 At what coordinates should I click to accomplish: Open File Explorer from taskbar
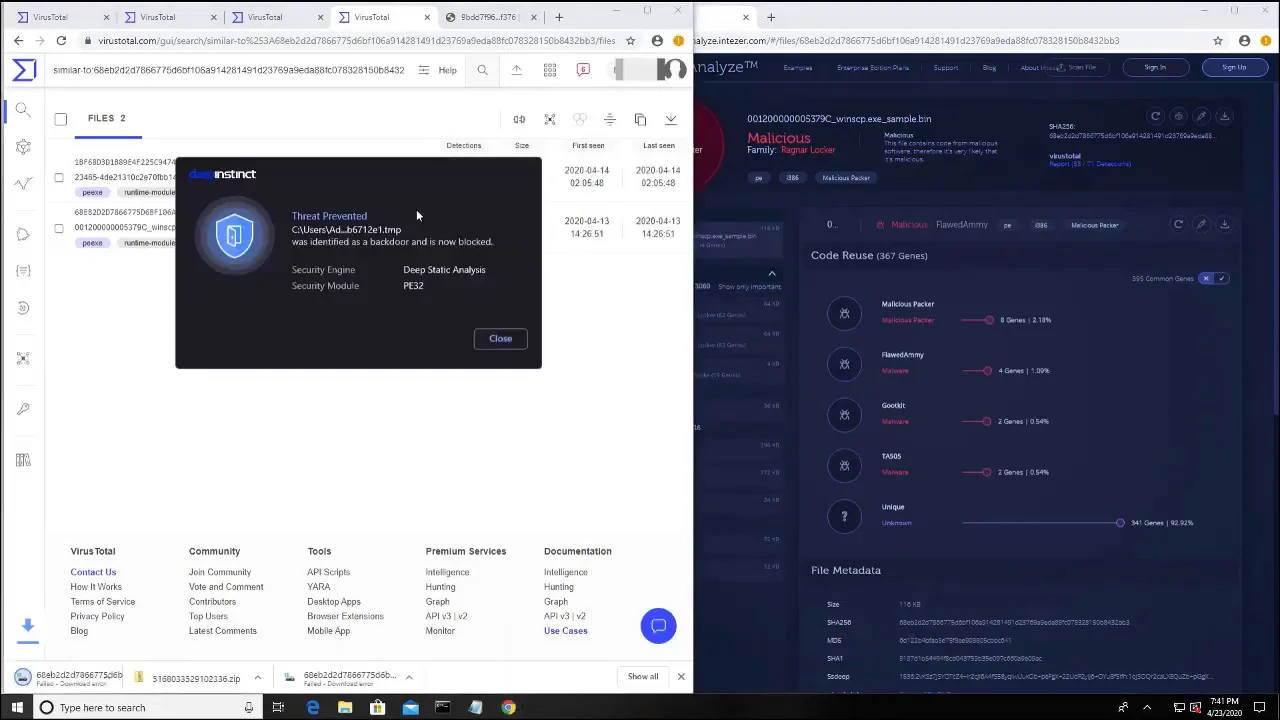point(345,708)
